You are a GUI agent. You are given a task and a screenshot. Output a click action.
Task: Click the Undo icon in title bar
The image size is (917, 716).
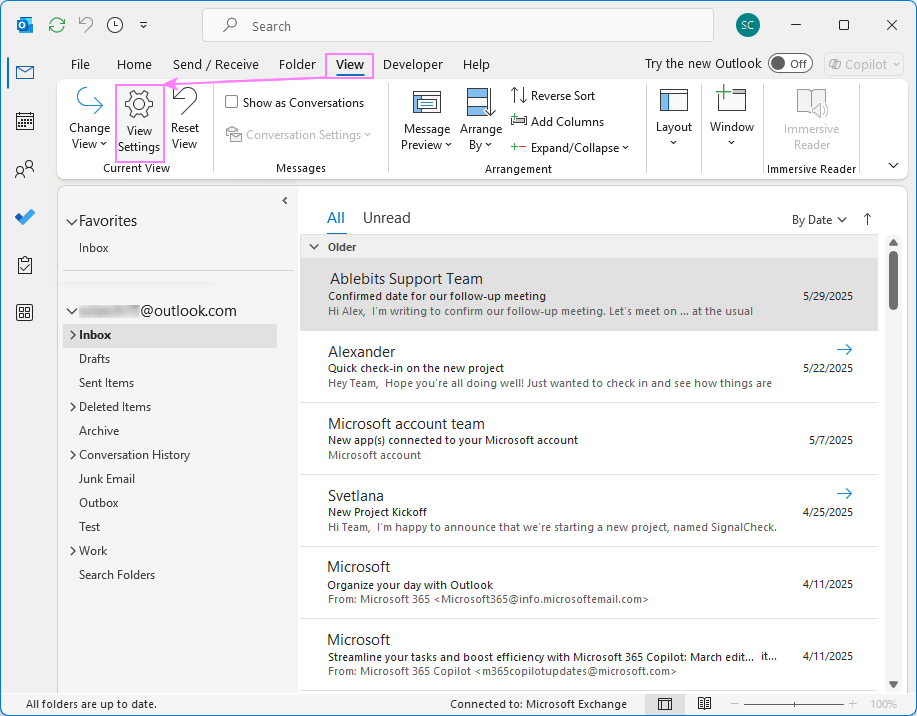click(86, 25)
